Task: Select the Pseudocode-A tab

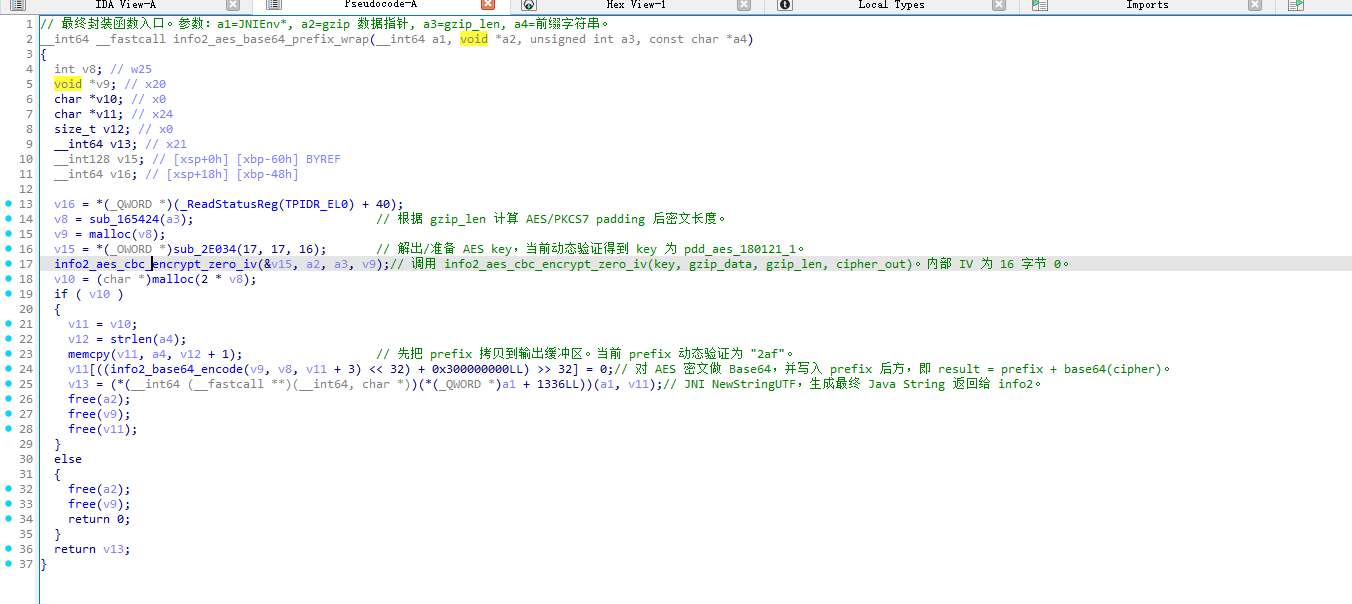Action: tap(379, 5)
